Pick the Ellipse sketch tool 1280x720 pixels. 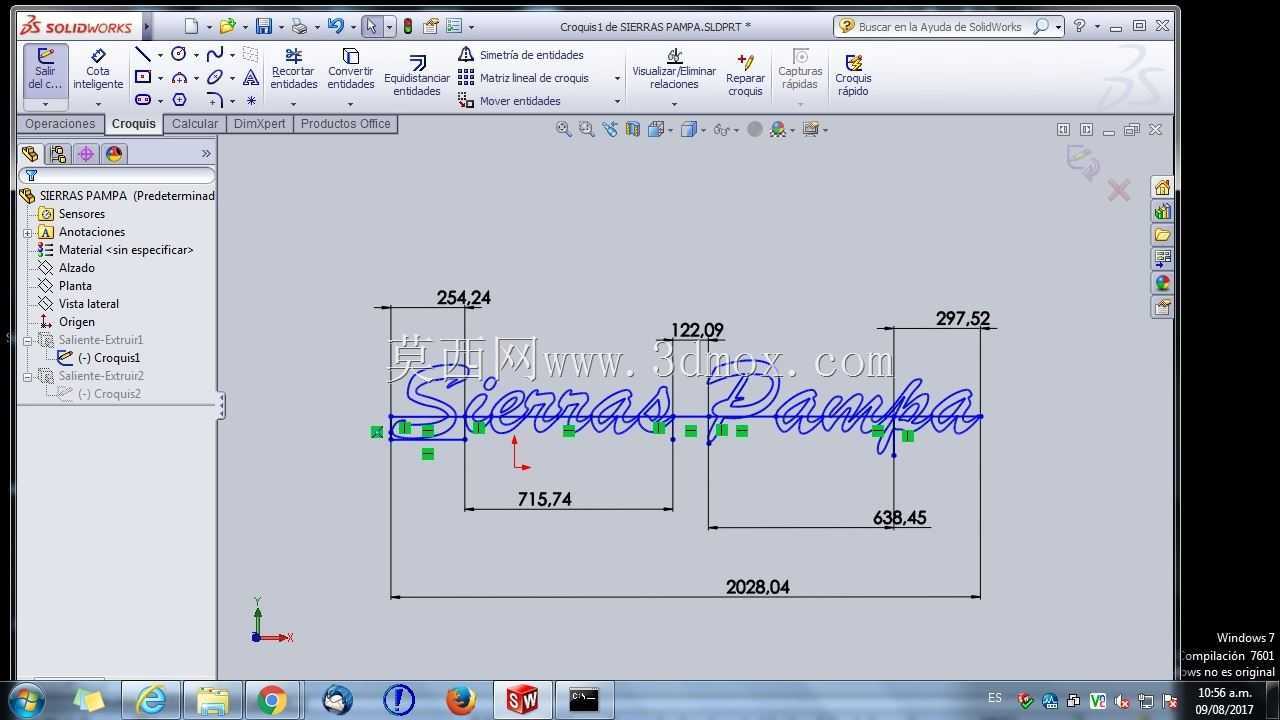click(214, 77)
